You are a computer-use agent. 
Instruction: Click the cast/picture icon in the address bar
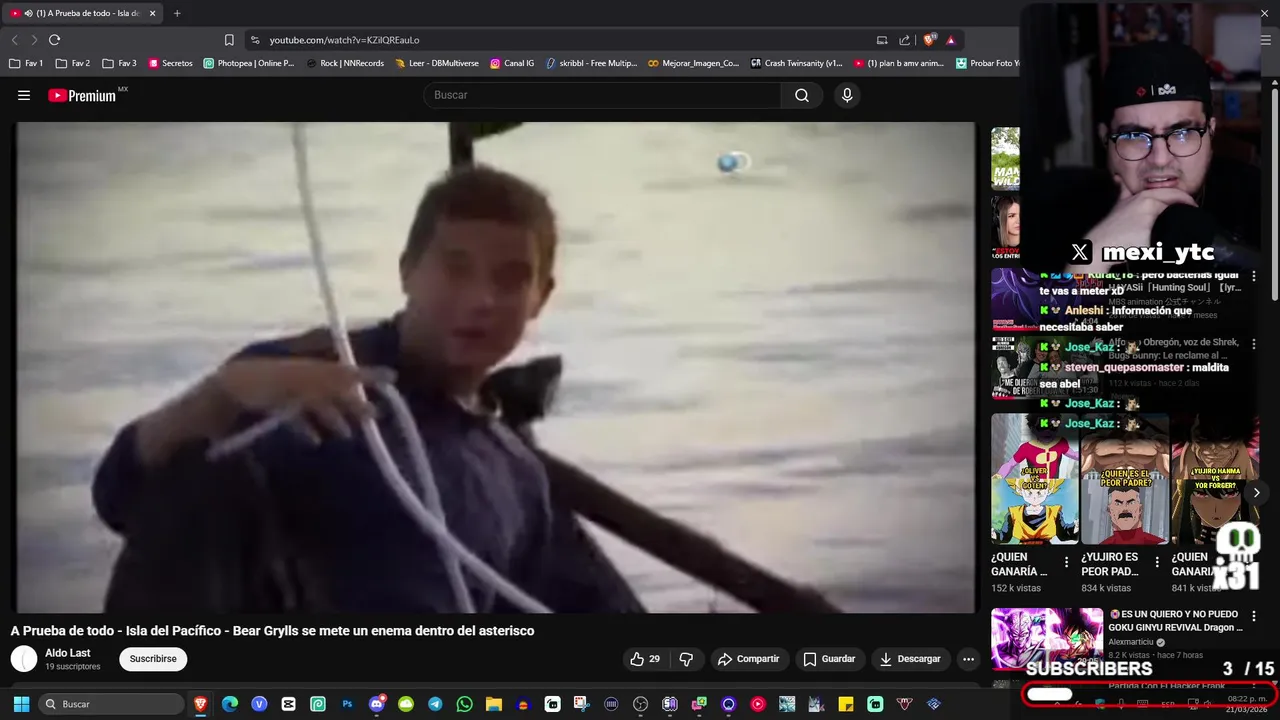tap(882, 40)
